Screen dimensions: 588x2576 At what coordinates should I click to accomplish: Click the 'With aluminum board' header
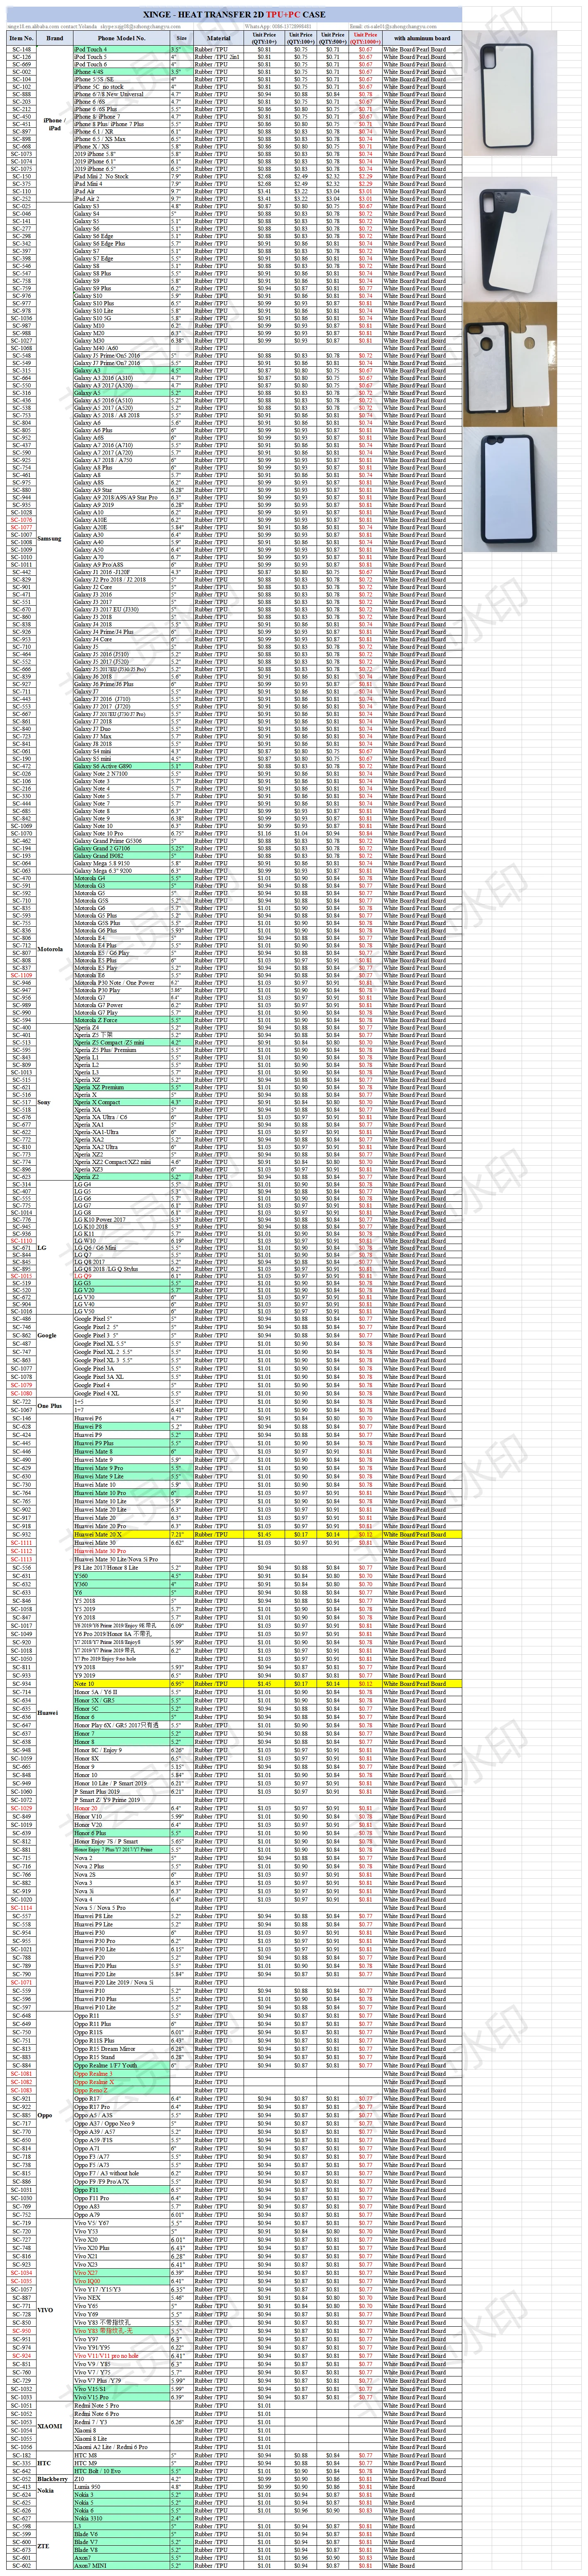point(421,38)
